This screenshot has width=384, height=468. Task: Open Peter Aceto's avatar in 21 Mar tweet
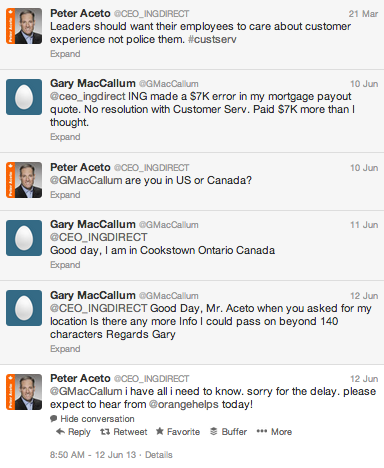[24, 26]
